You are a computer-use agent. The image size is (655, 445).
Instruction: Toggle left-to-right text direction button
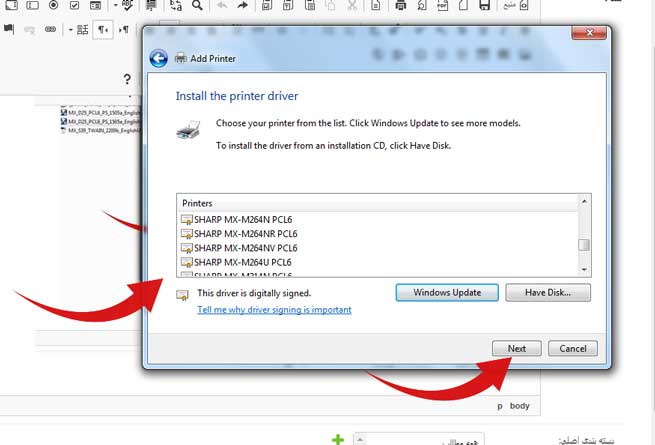tap(124, 30)
